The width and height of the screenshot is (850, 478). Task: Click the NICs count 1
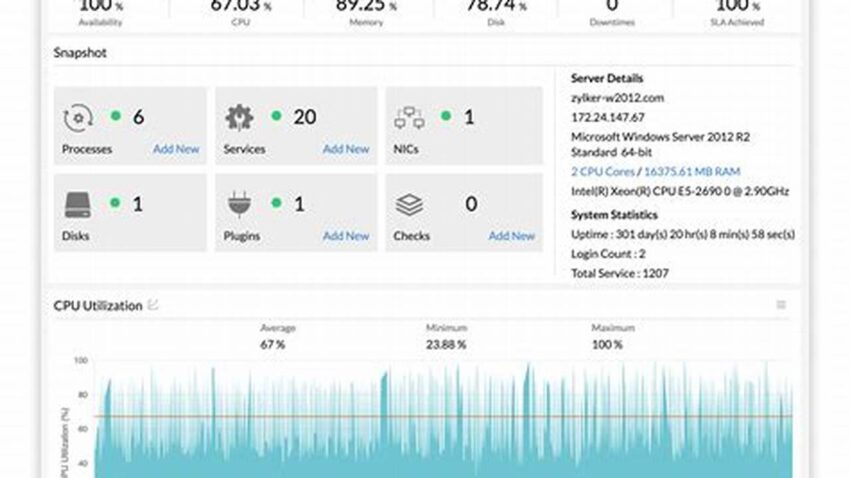[469, 117]
